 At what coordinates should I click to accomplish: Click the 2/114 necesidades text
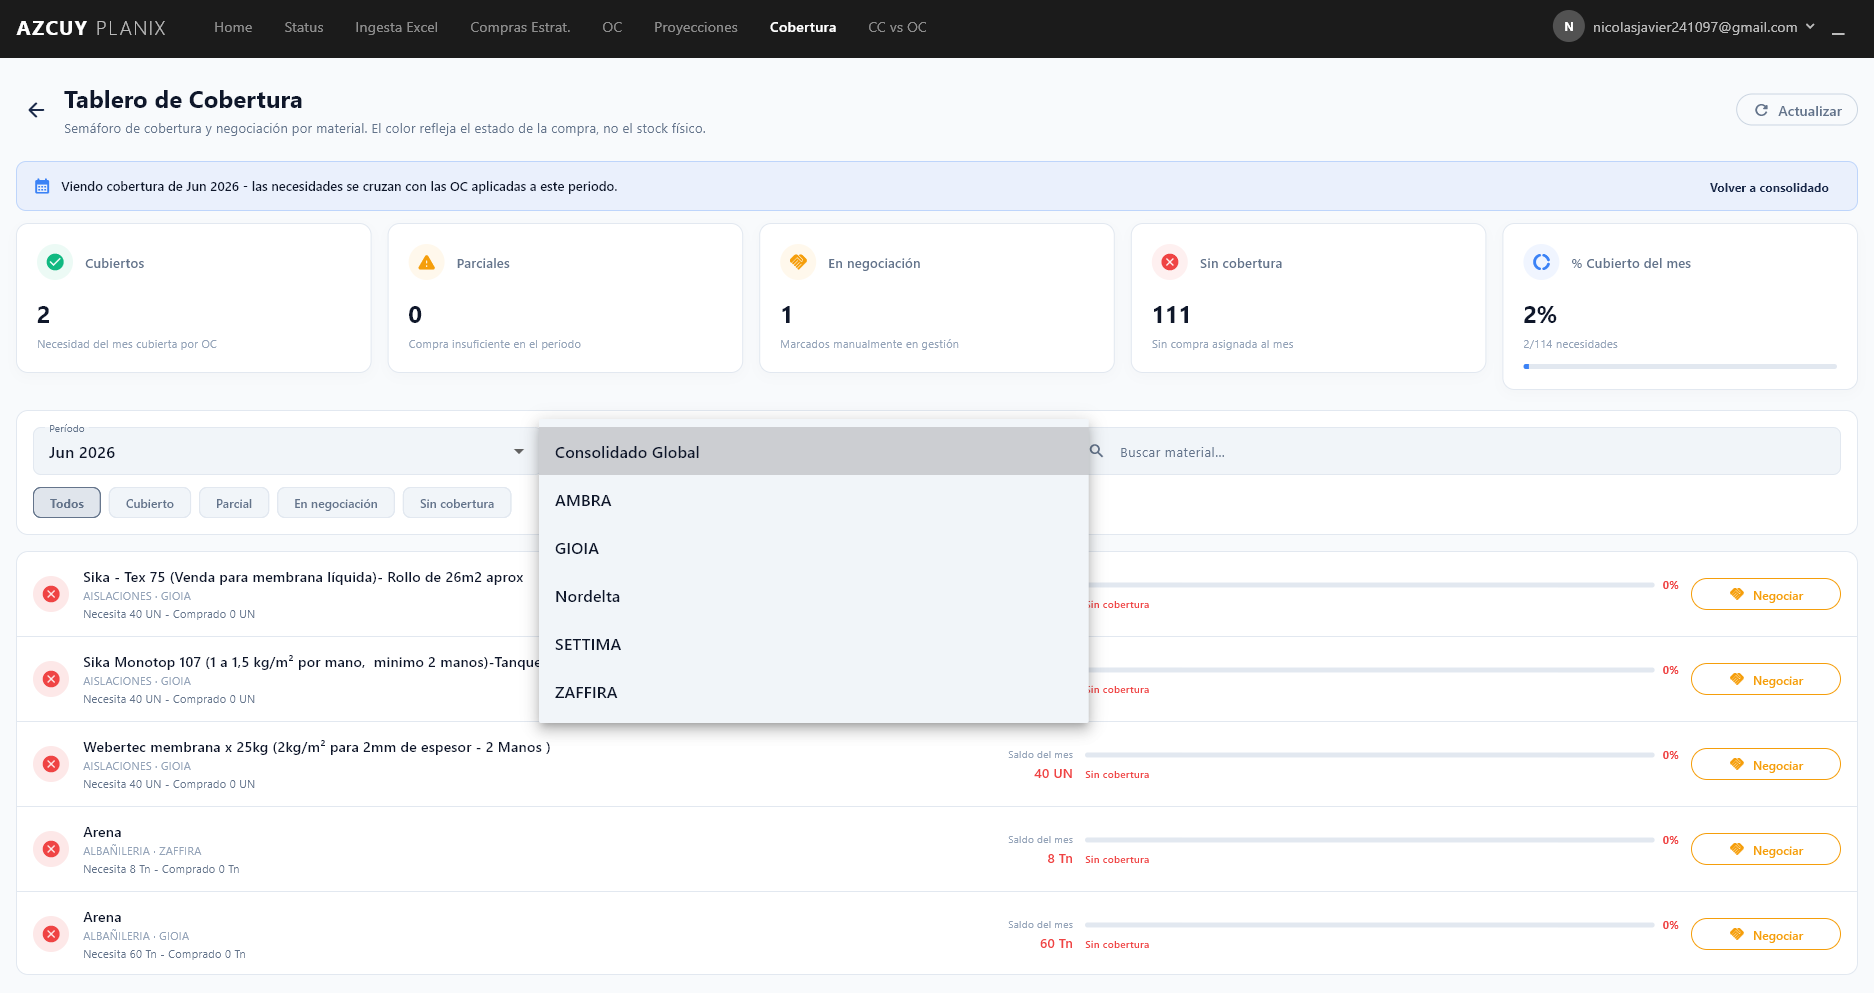tap(1570, 344)
